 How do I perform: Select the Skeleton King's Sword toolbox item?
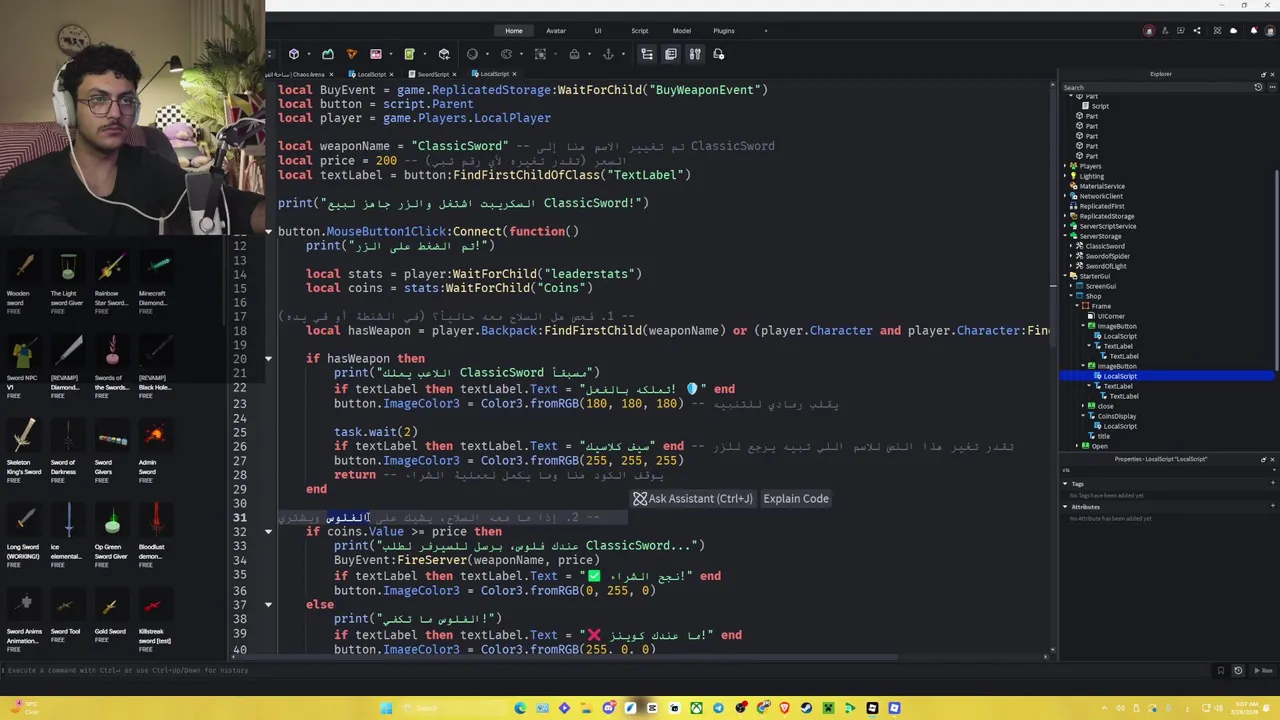pos(25,449)
